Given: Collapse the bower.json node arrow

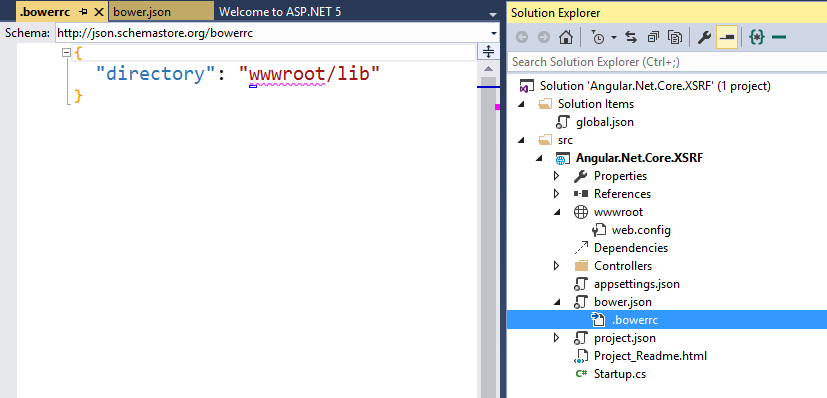Looking at the screenshot, I should pos(557,302).
